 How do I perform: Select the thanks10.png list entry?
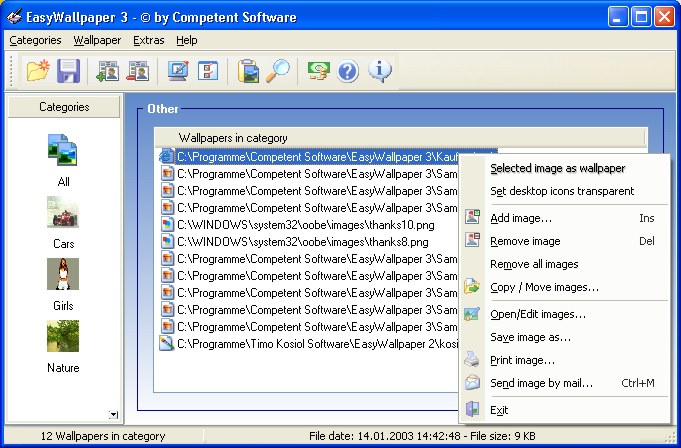[x=306, y=225]
